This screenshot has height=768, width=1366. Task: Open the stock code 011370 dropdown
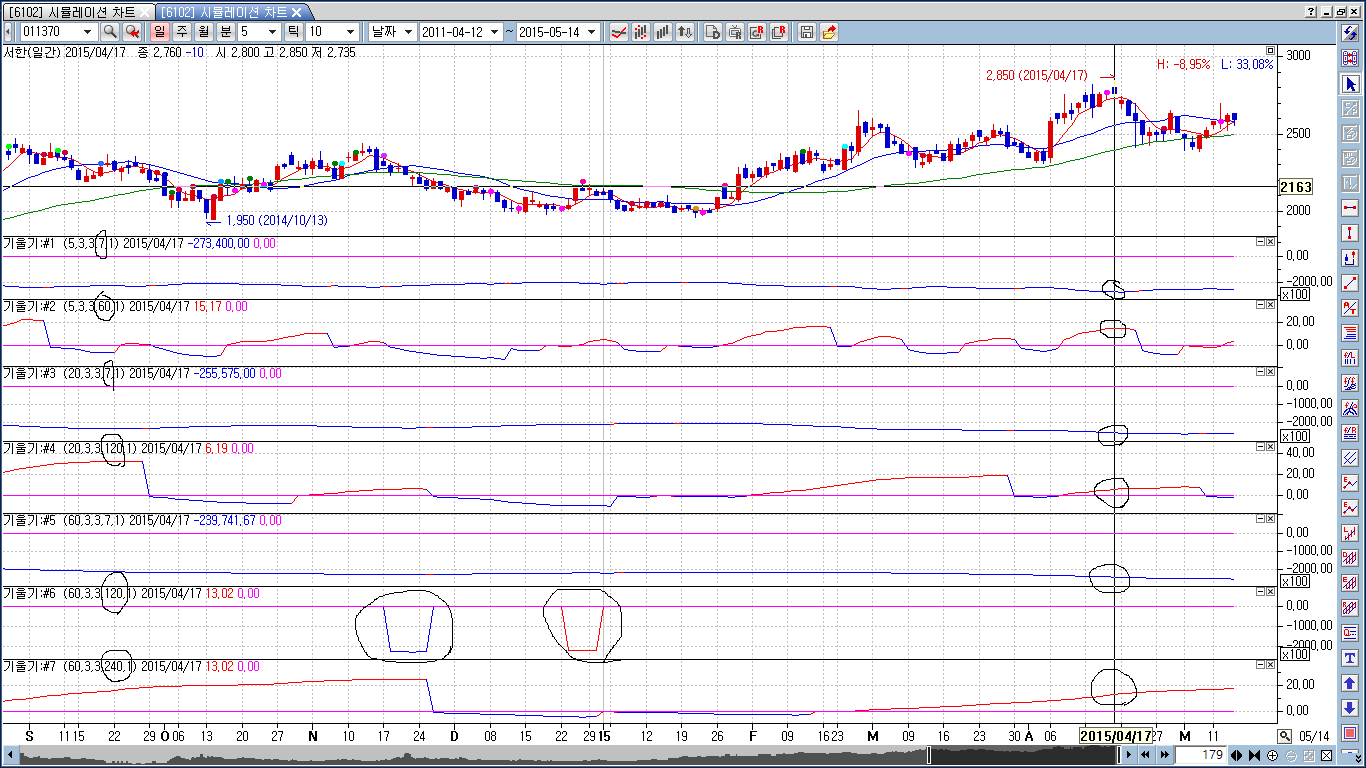[x=89, y=32]
